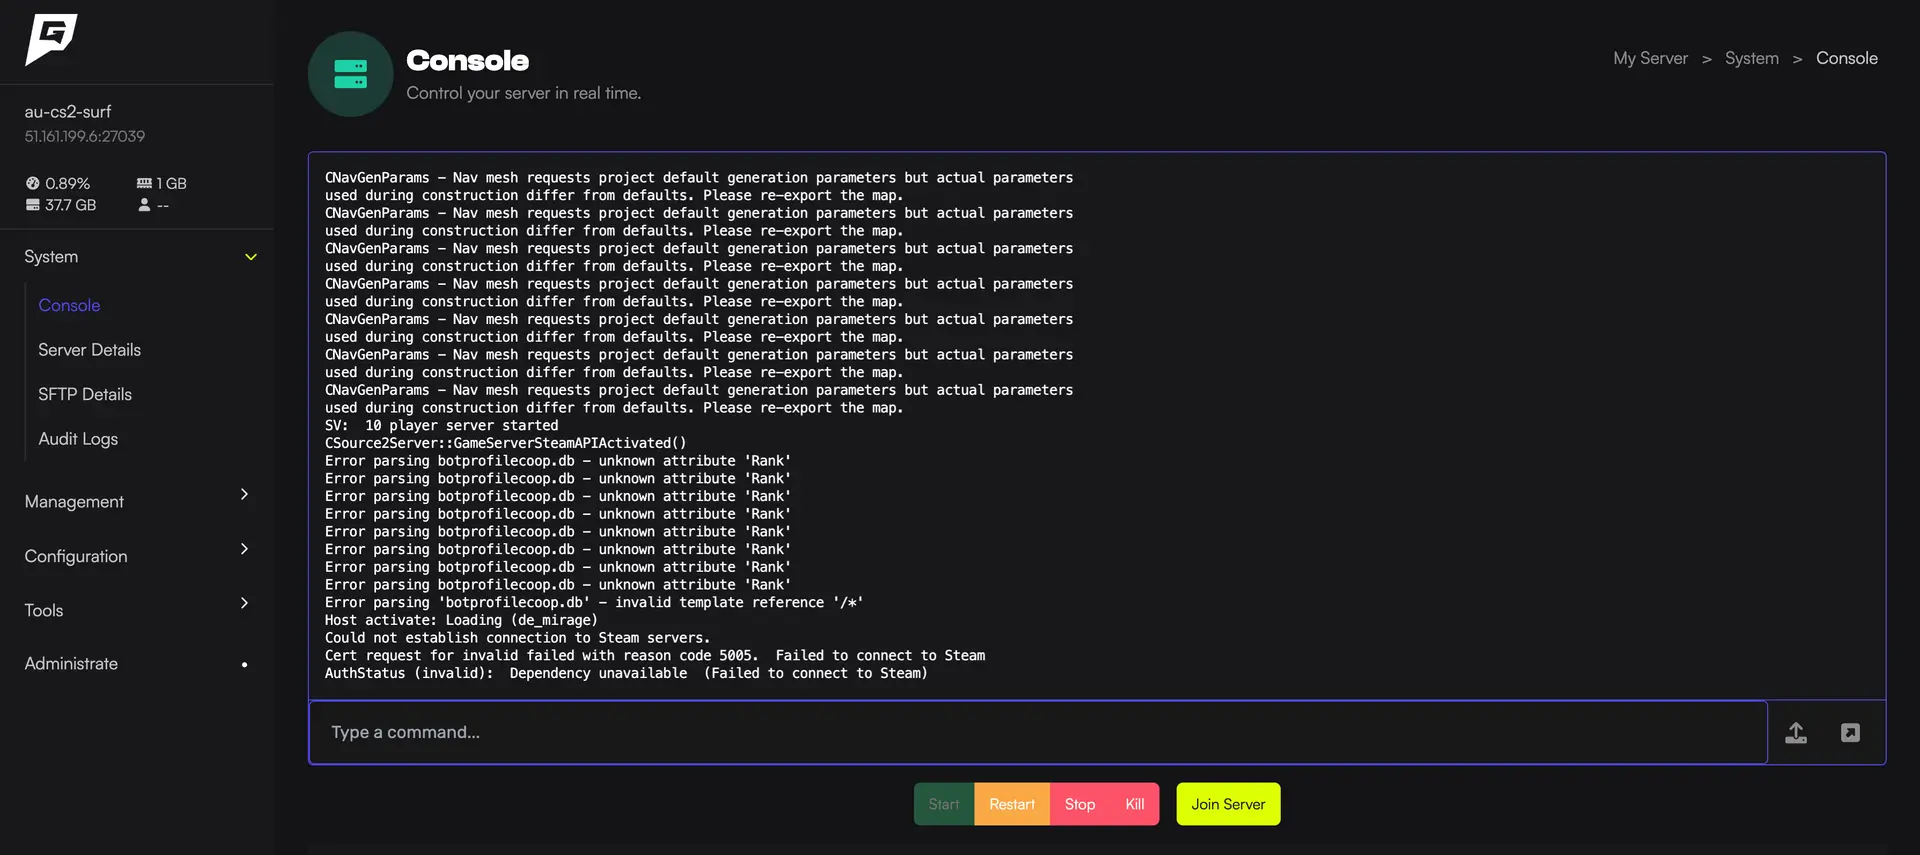The height and width of the screenshot is (855, 1920).
Task: Click the RAM memory icon
Action: [144, 183]
